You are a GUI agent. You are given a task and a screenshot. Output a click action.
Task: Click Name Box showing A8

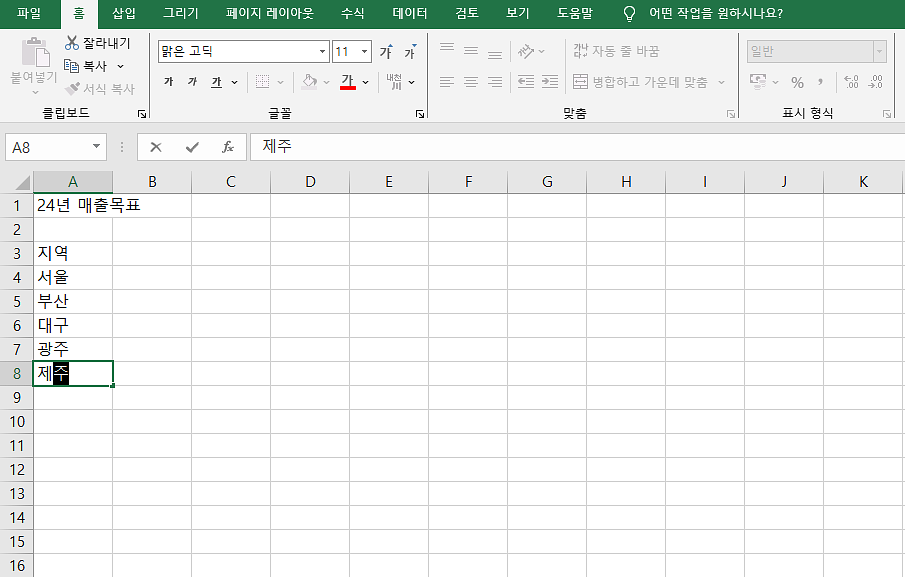[x=46, y=147]
